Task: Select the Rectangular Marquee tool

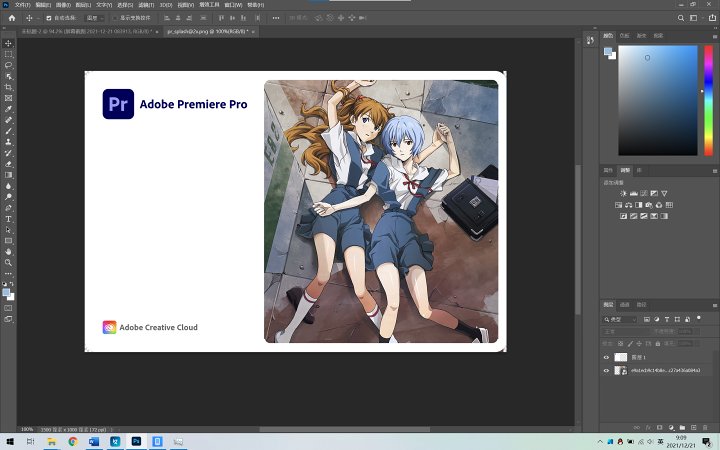Action: (8, 54)
